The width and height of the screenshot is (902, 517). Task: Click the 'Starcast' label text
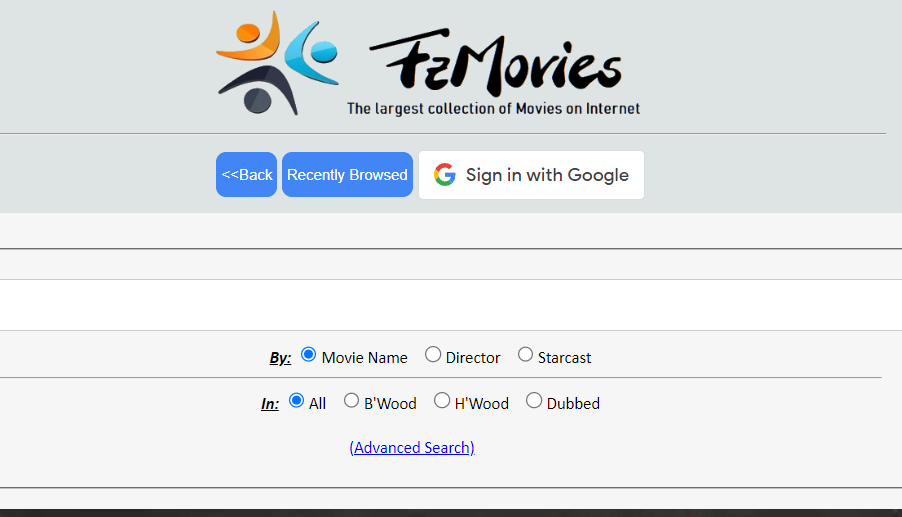click(564, 358)
